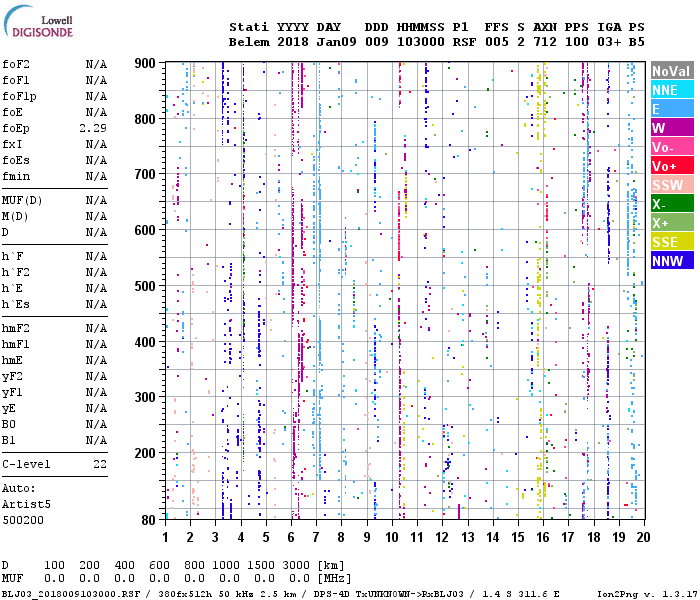Click the RSF program value

465,42
